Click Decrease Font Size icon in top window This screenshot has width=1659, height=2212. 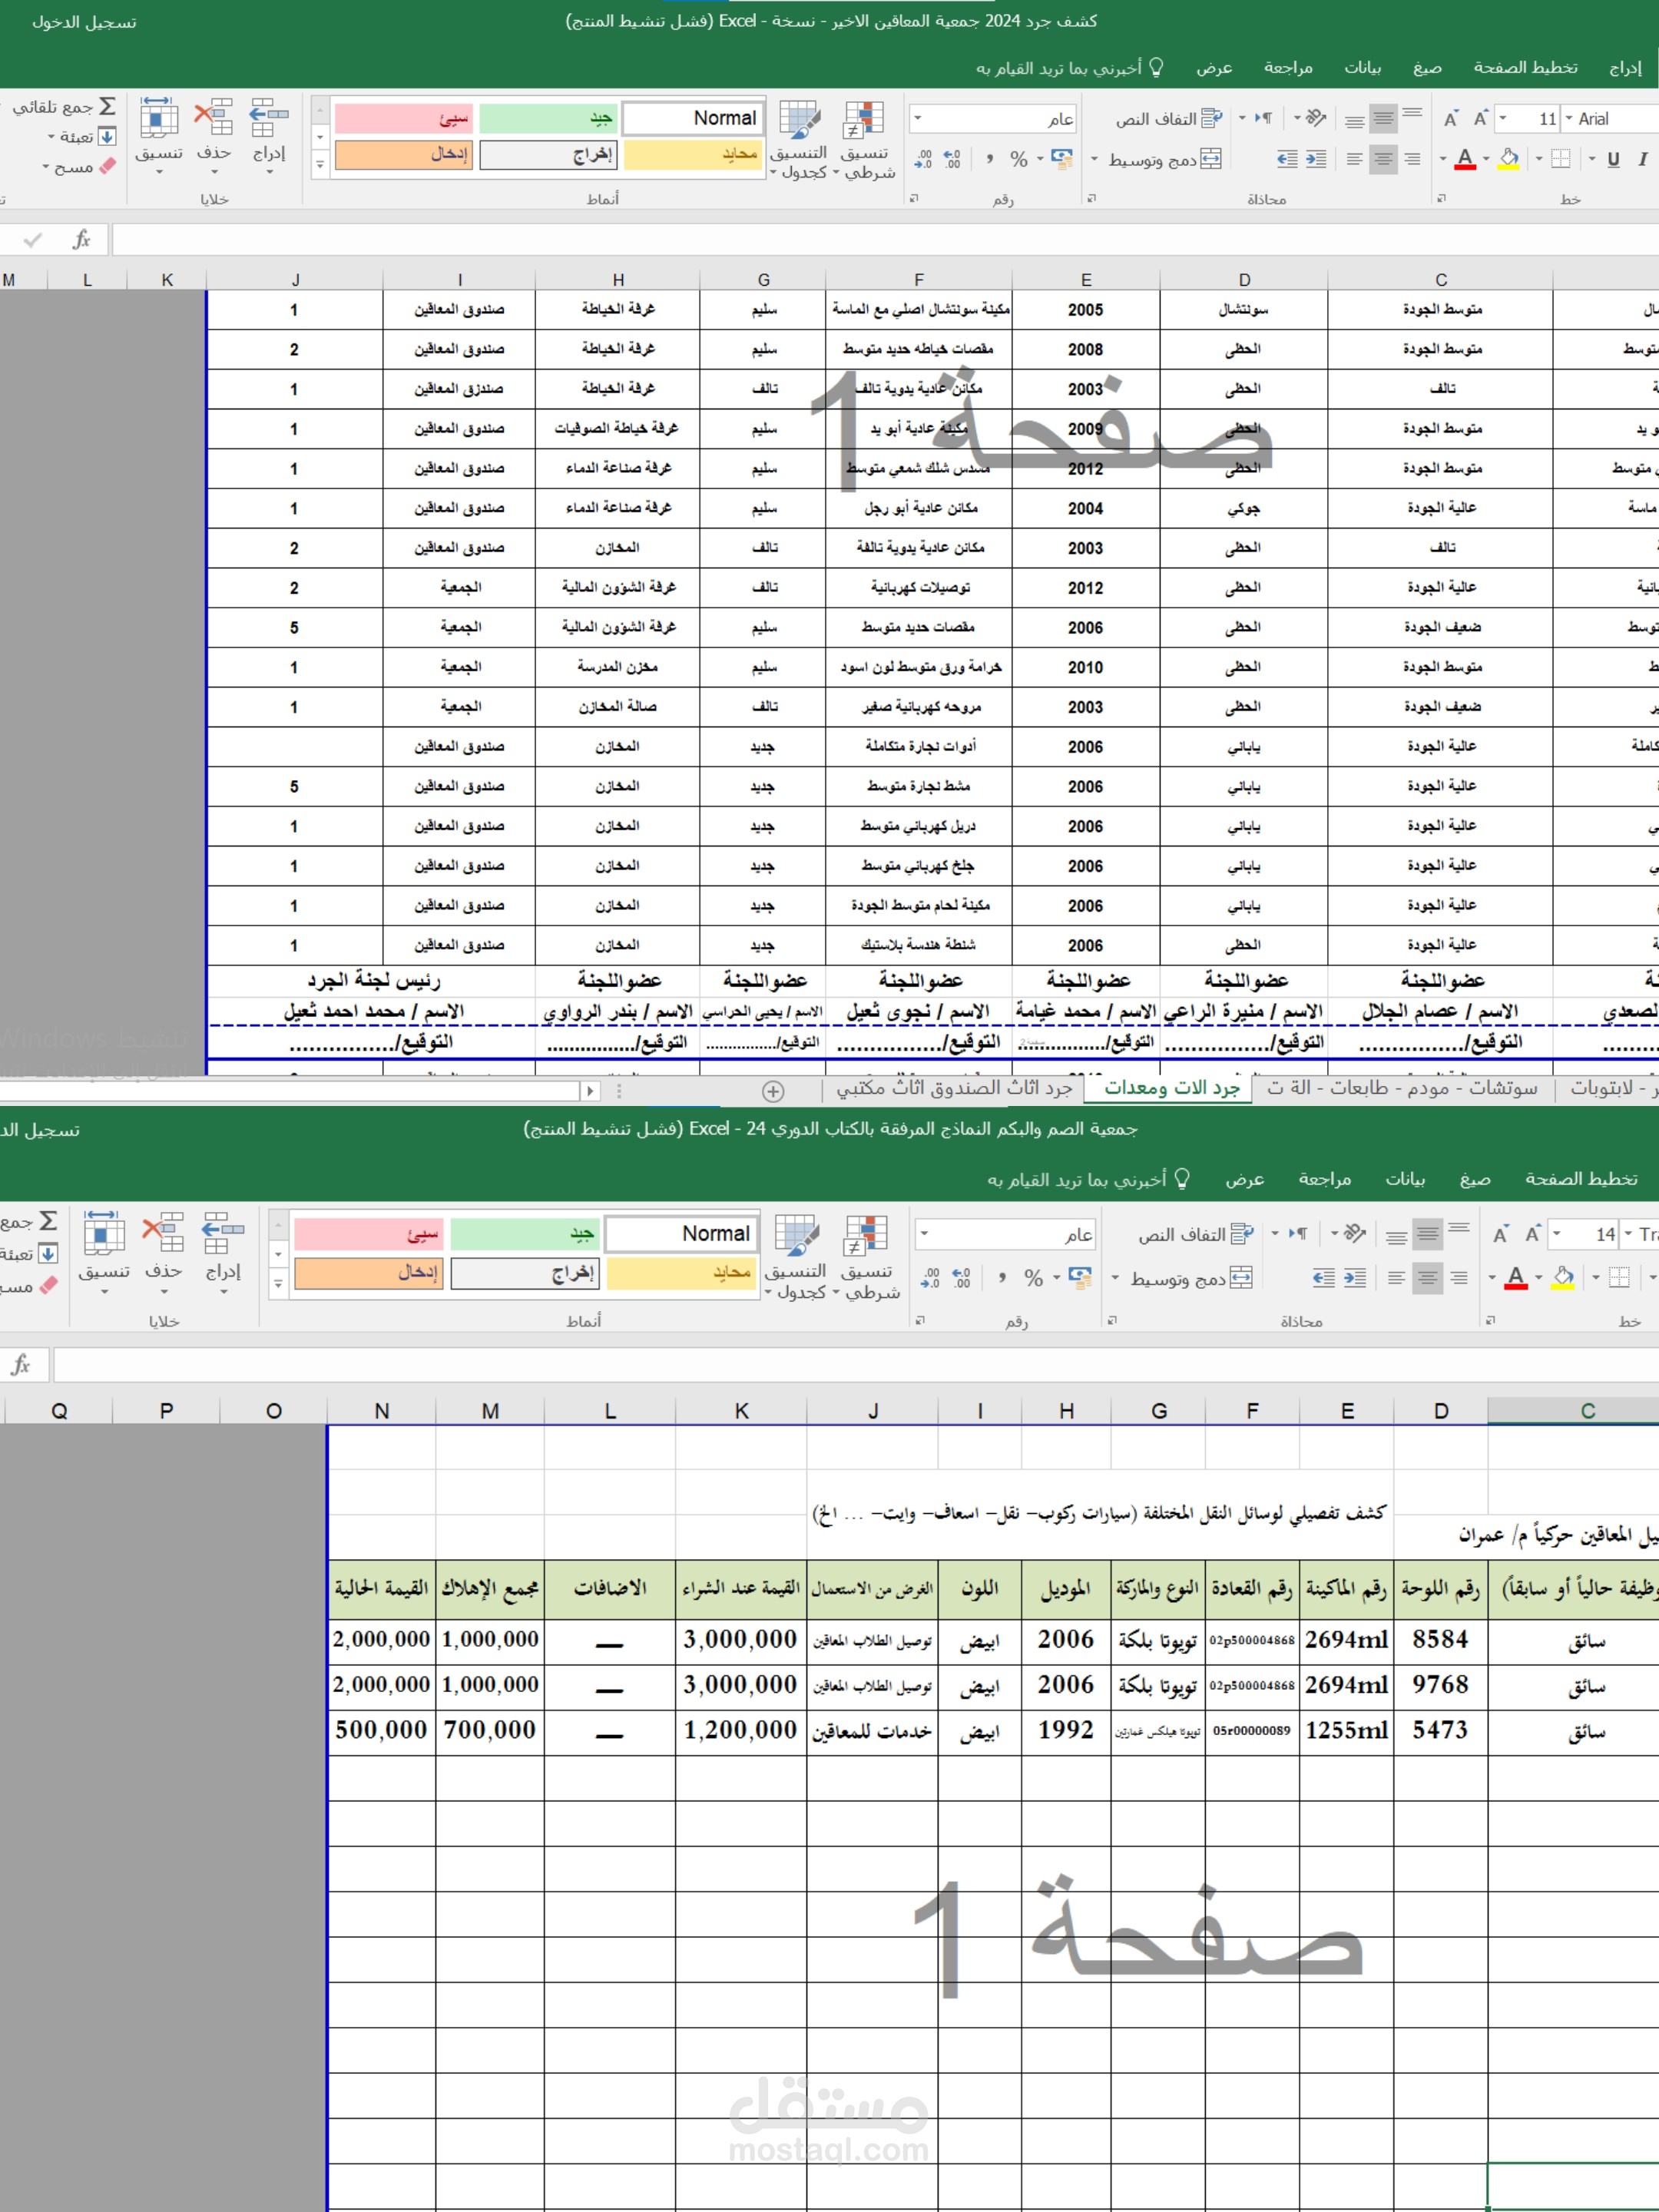(x=1451, y=119)
